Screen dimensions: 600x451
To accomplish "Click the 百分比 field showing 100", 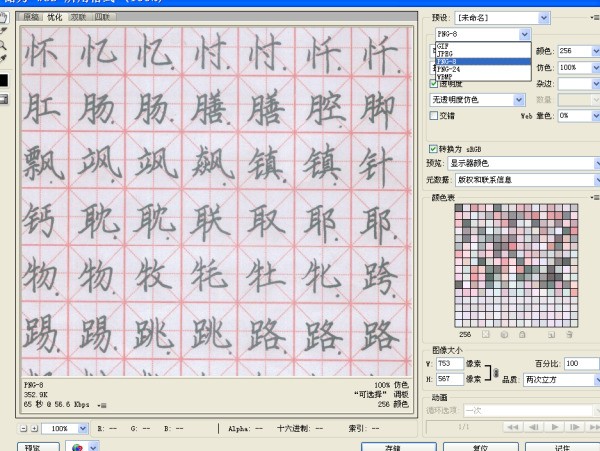I will tap(582, 363).
